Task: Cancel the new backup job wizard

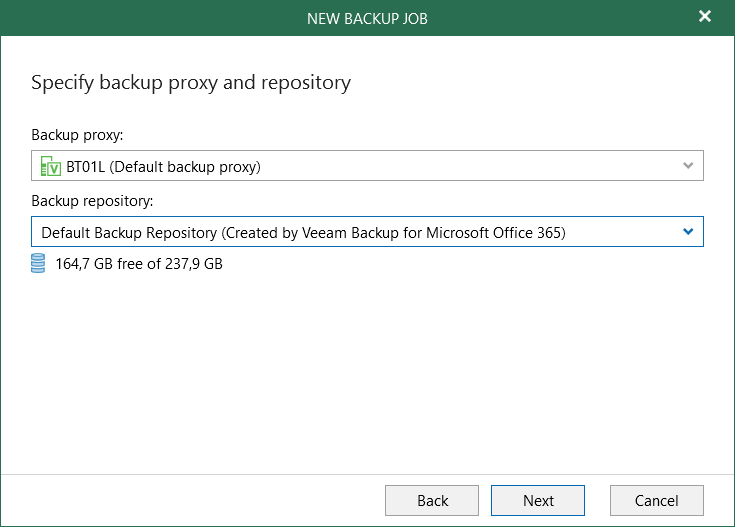Action: click(657, 500)
